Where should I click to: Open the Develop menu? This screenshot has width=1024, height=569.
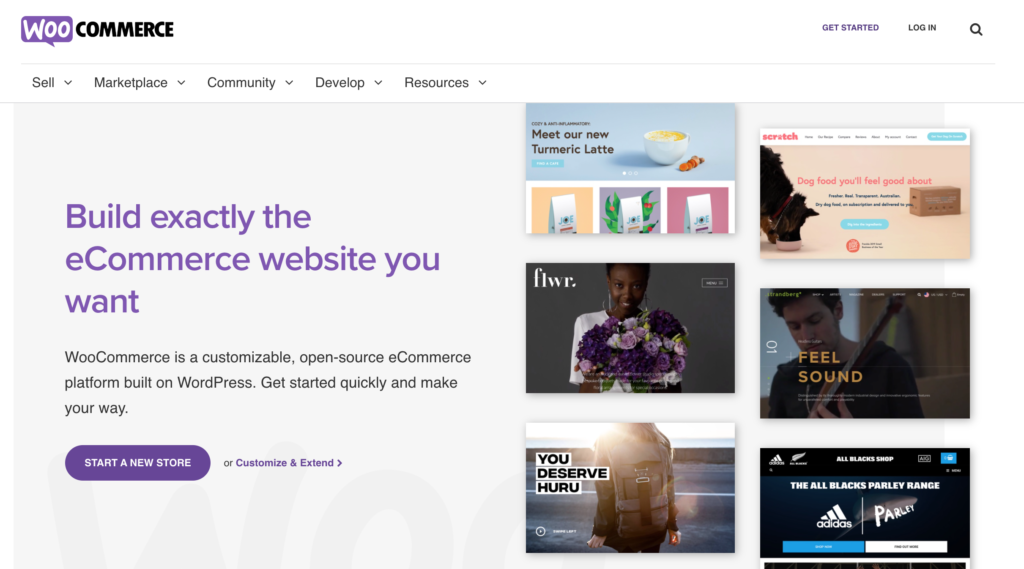coord(340,83)
